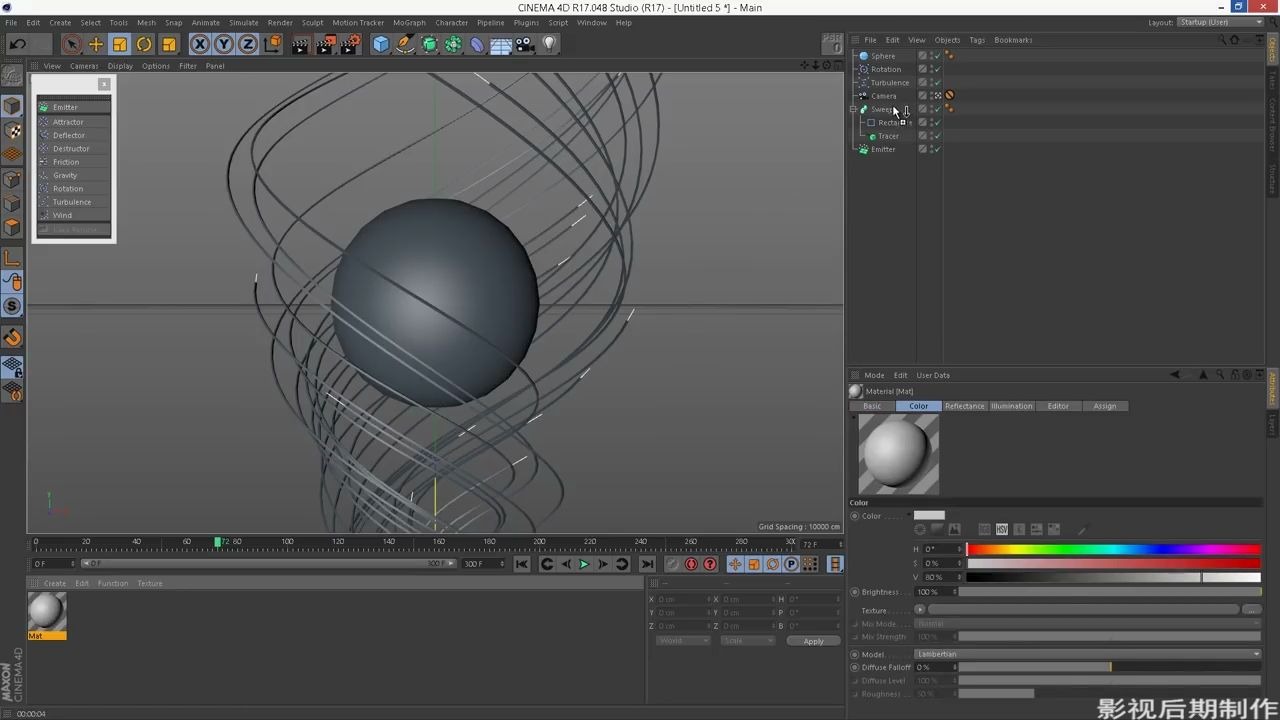Open the material Model dropdown set to Lambertian
The image size is (1280, 720).
(1087, 654)
